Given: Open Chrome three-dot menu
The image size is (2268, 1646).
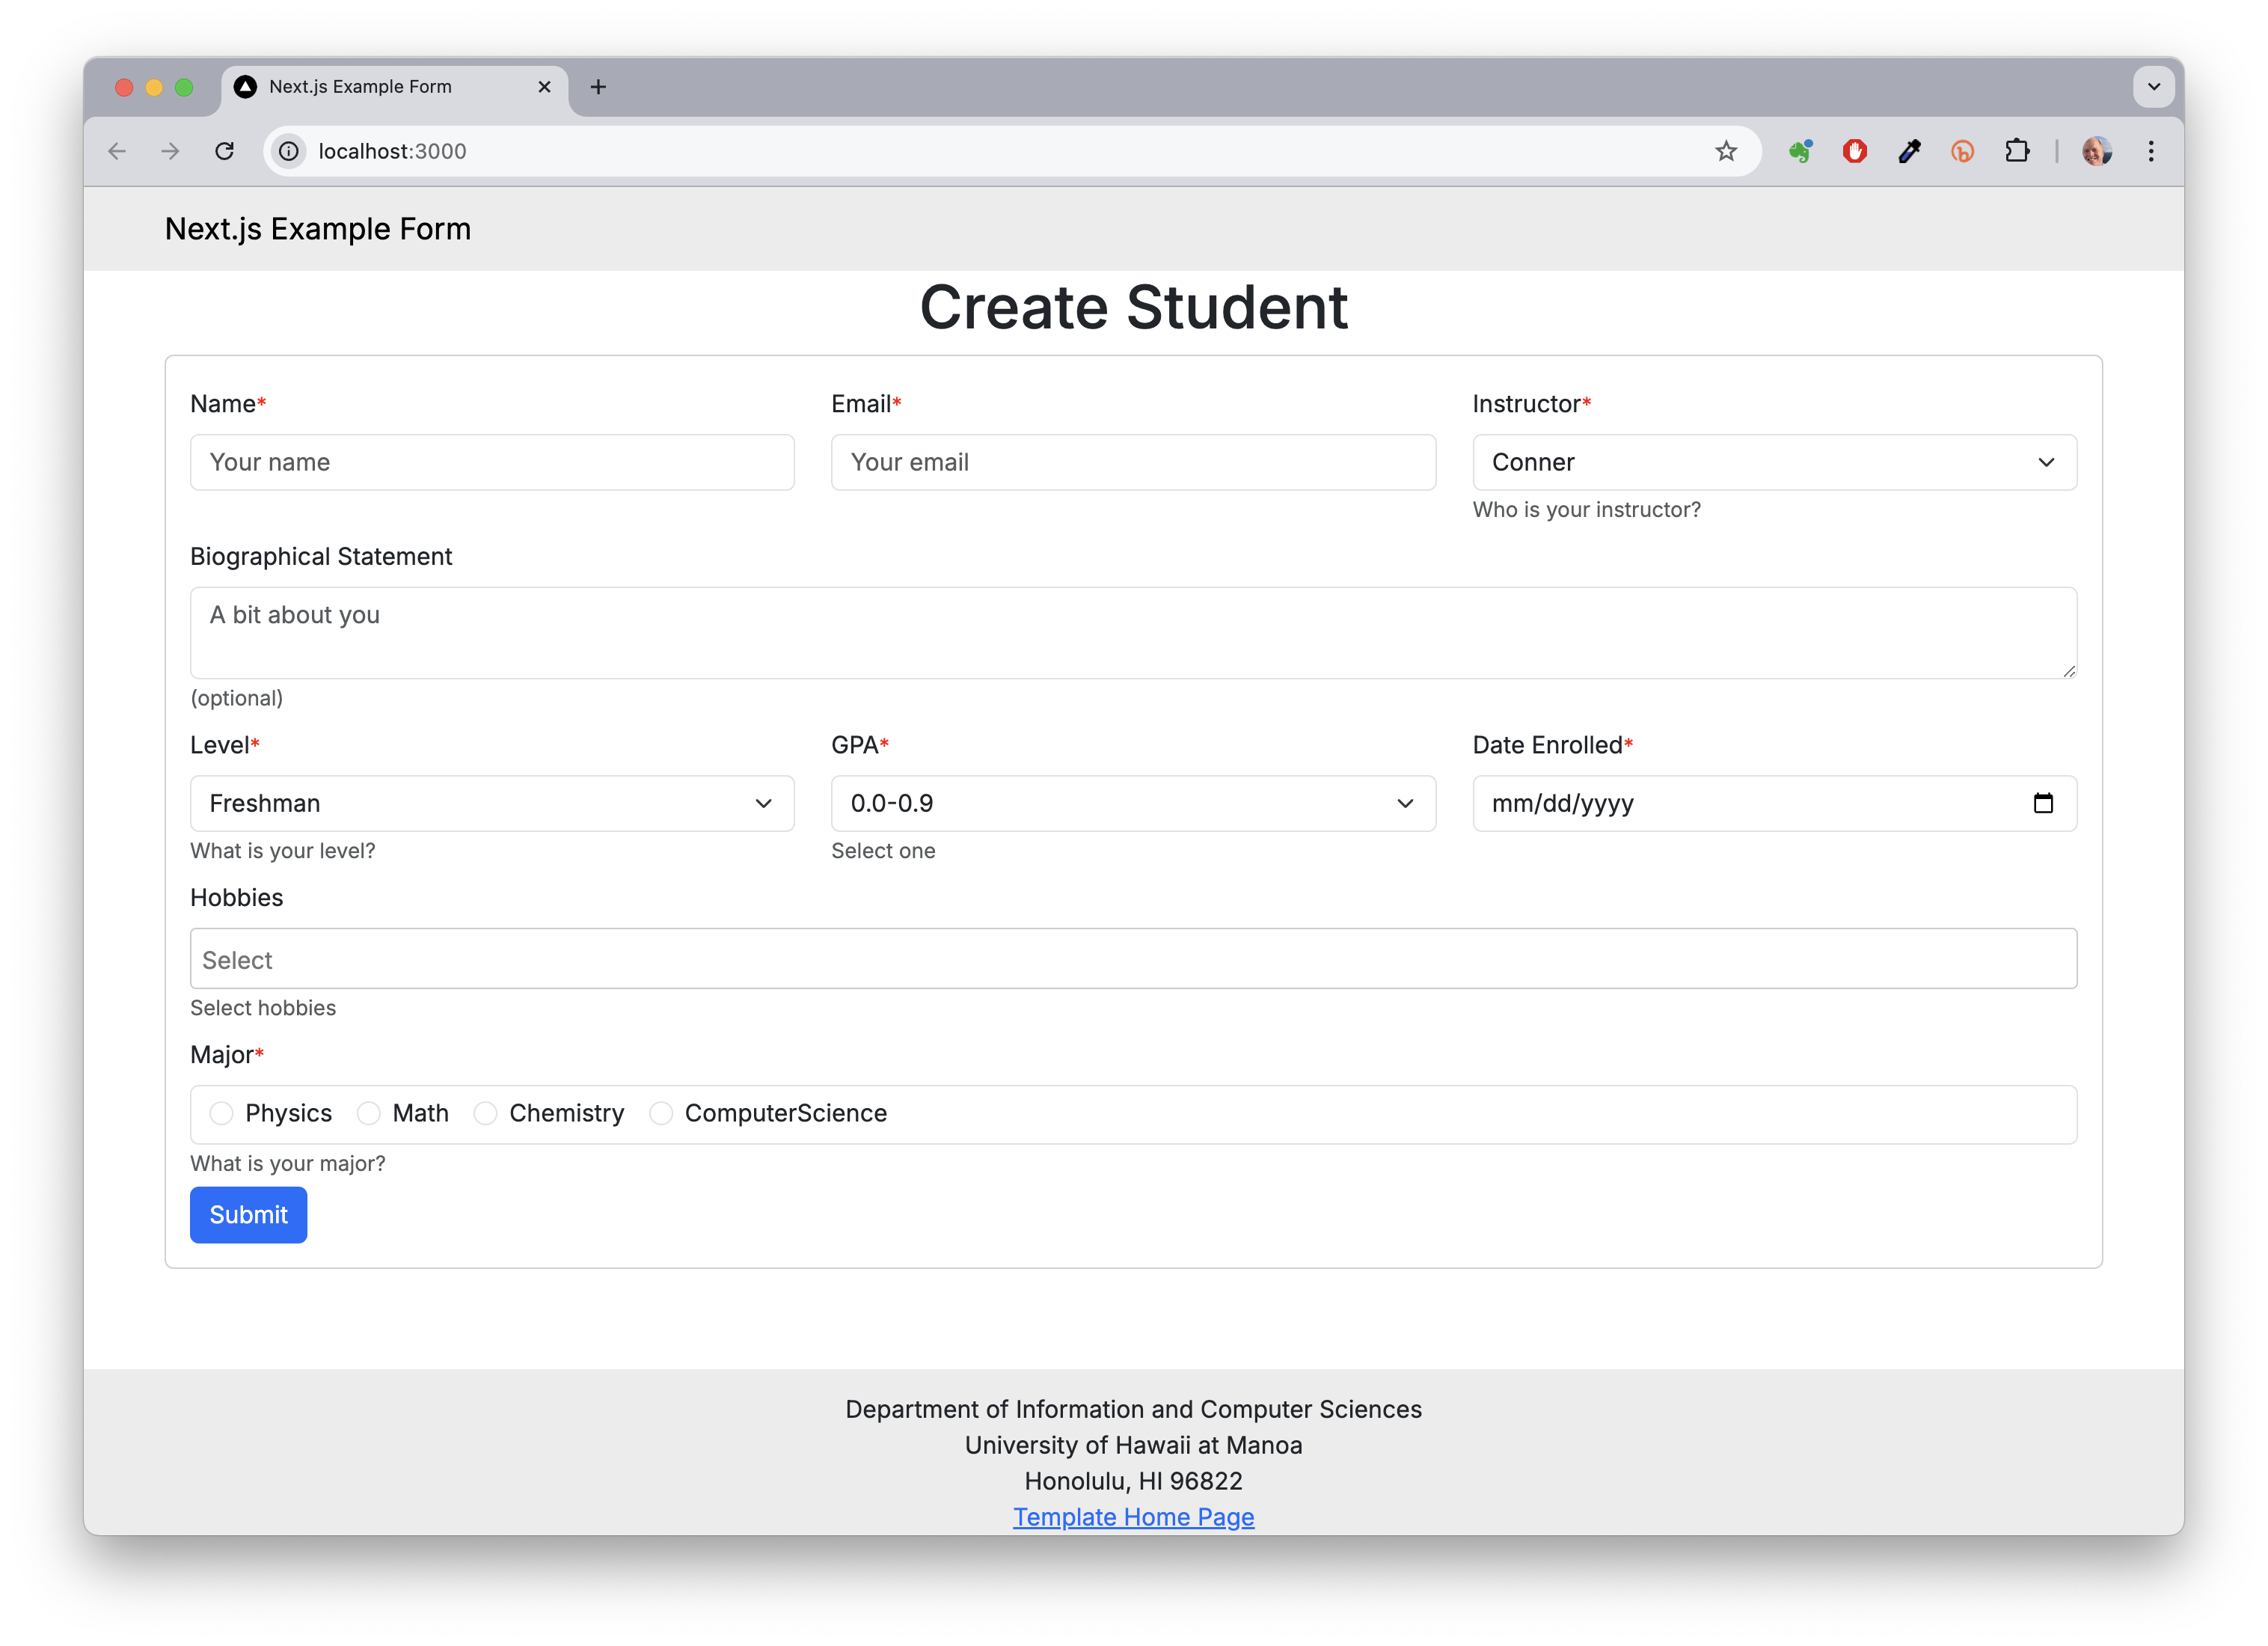Looking at the screenshot, I should pyautogui.click(x=2151, y=151).
